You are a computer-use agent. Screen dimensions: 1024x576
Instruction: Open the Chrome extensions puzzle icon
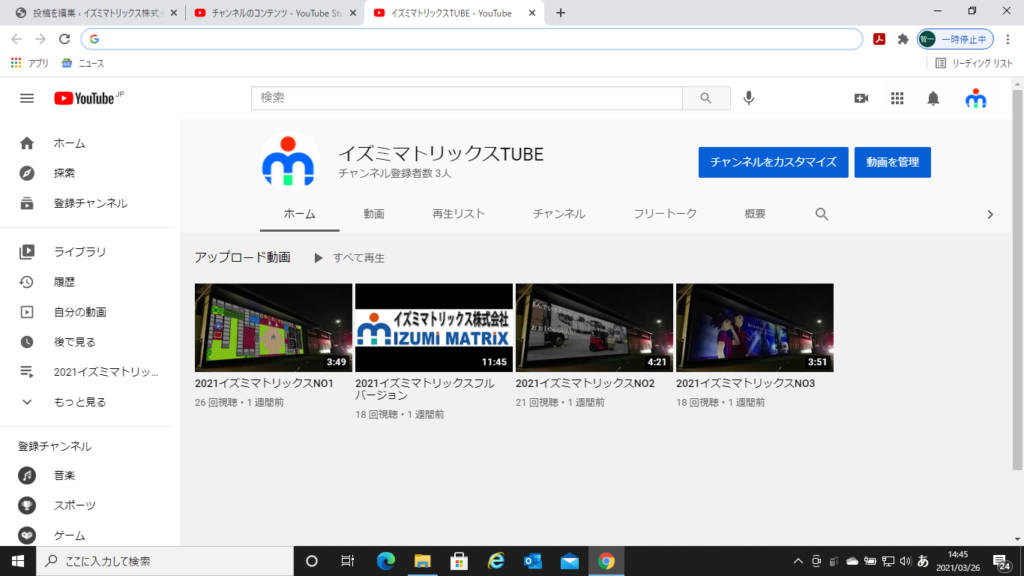pos(903,39)
